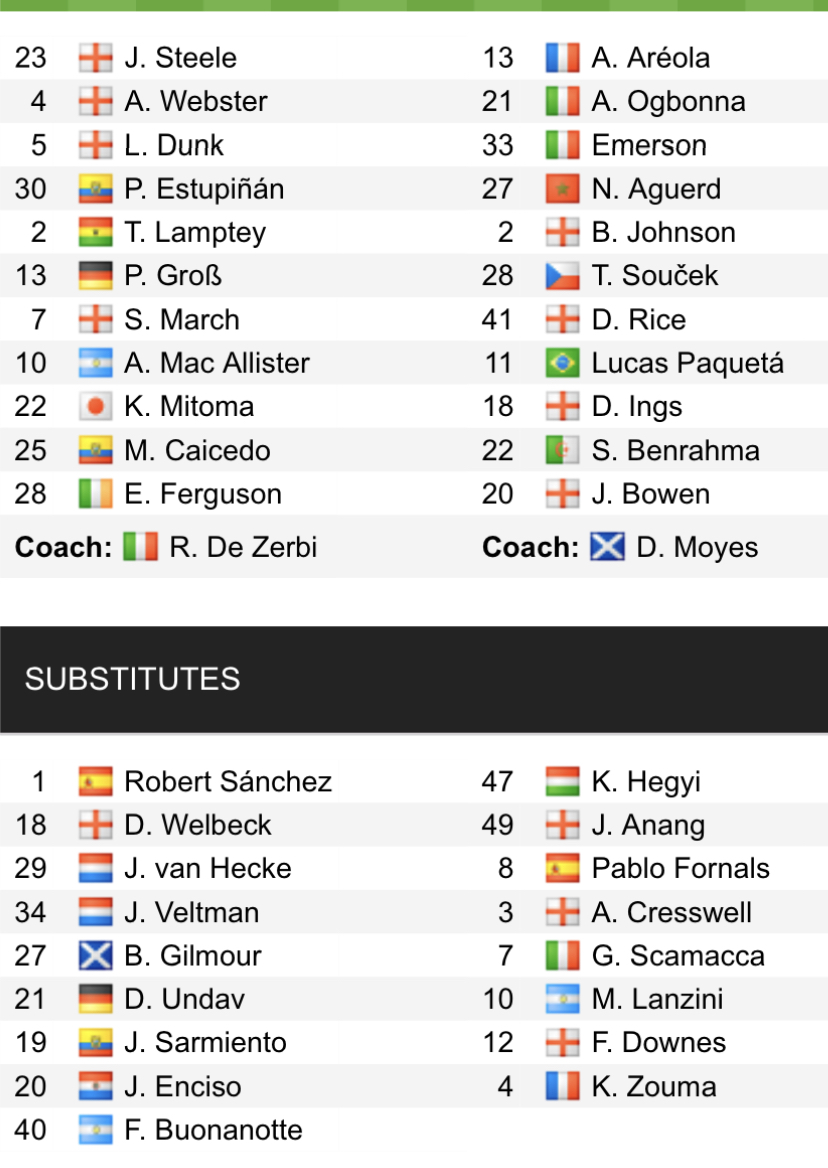Click the Japan flag beside K. Mitoma
828x1168 pixels.
(x=95, y=407)
